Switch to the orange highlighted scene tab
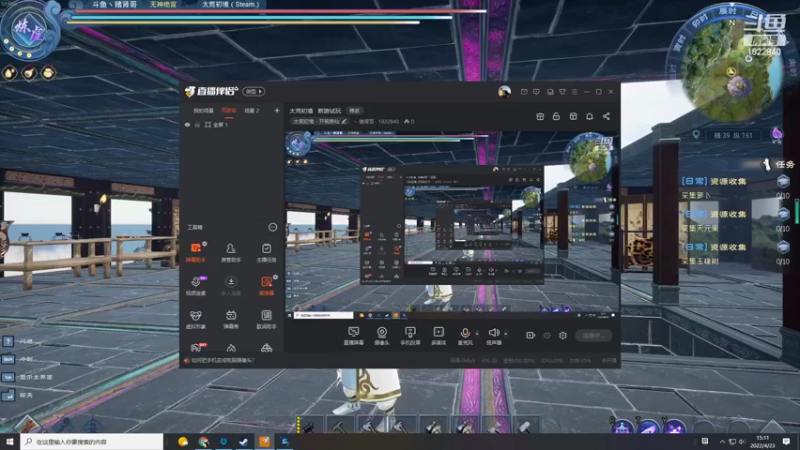 pos(229,111)
